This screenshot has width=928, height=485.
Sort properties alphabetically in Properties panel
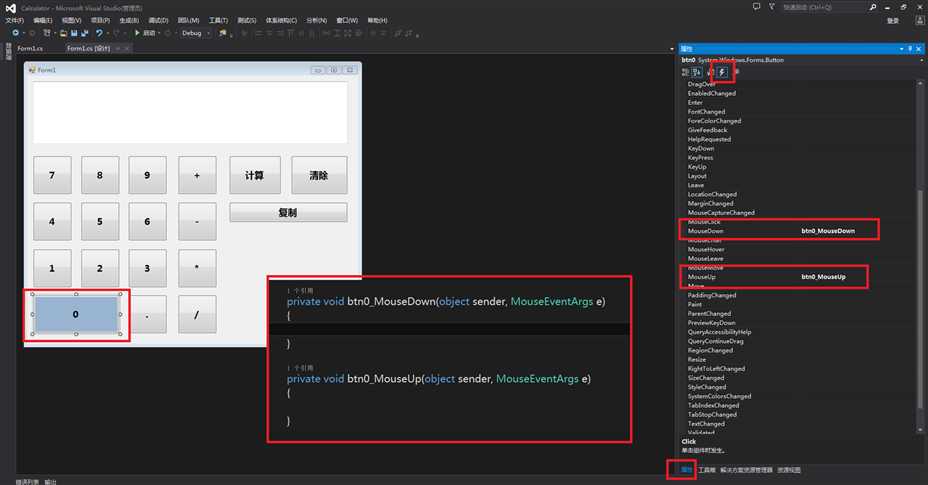697,72
